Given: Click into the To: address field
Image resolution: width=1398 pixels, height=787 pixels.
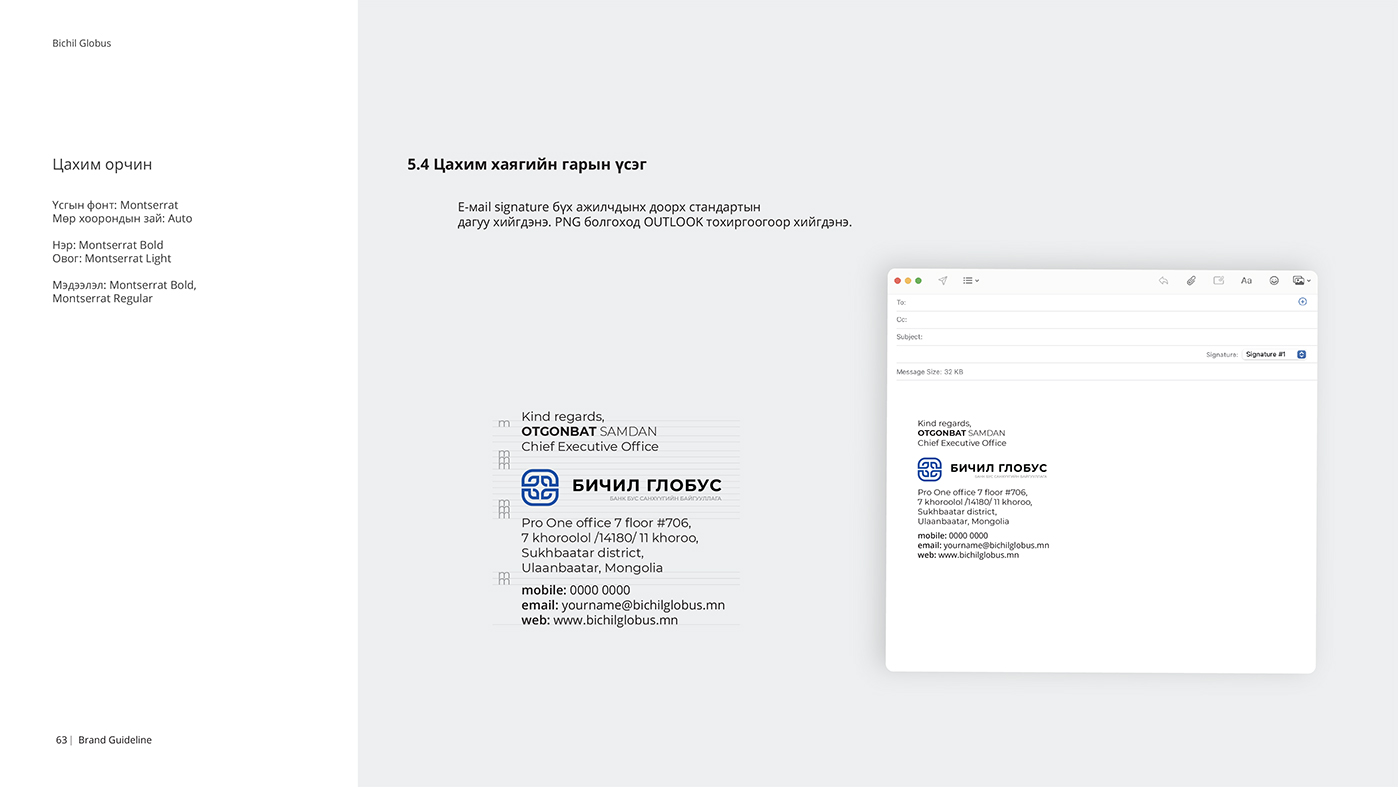Looking at the screenshot, I should (1100, 302).
